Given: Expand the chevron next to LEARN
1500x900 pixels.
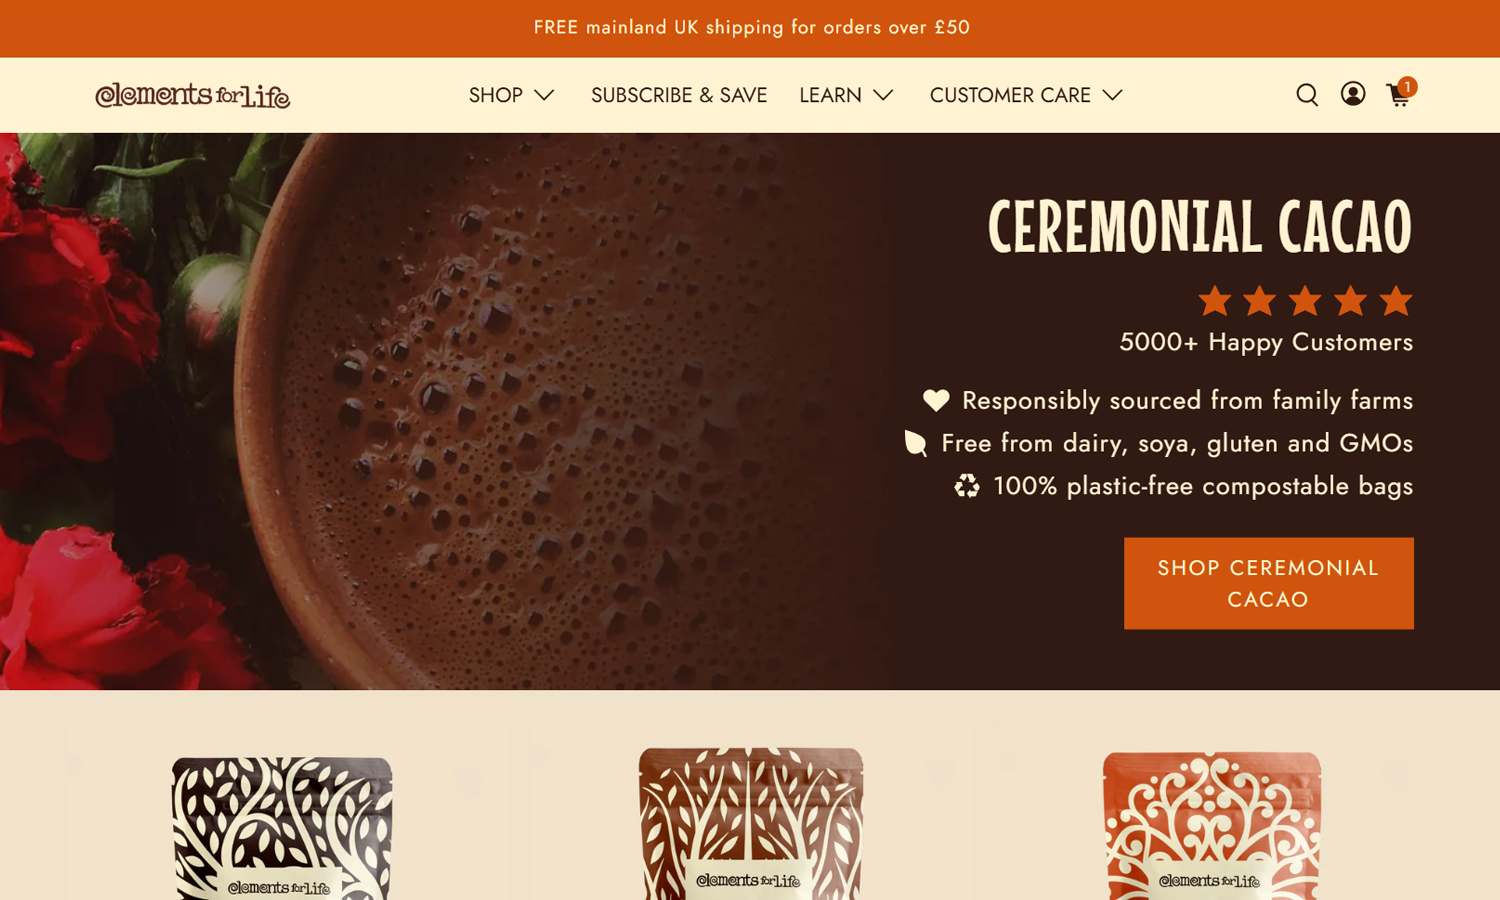Looking at the screenshot, I should tap(883, 95).
